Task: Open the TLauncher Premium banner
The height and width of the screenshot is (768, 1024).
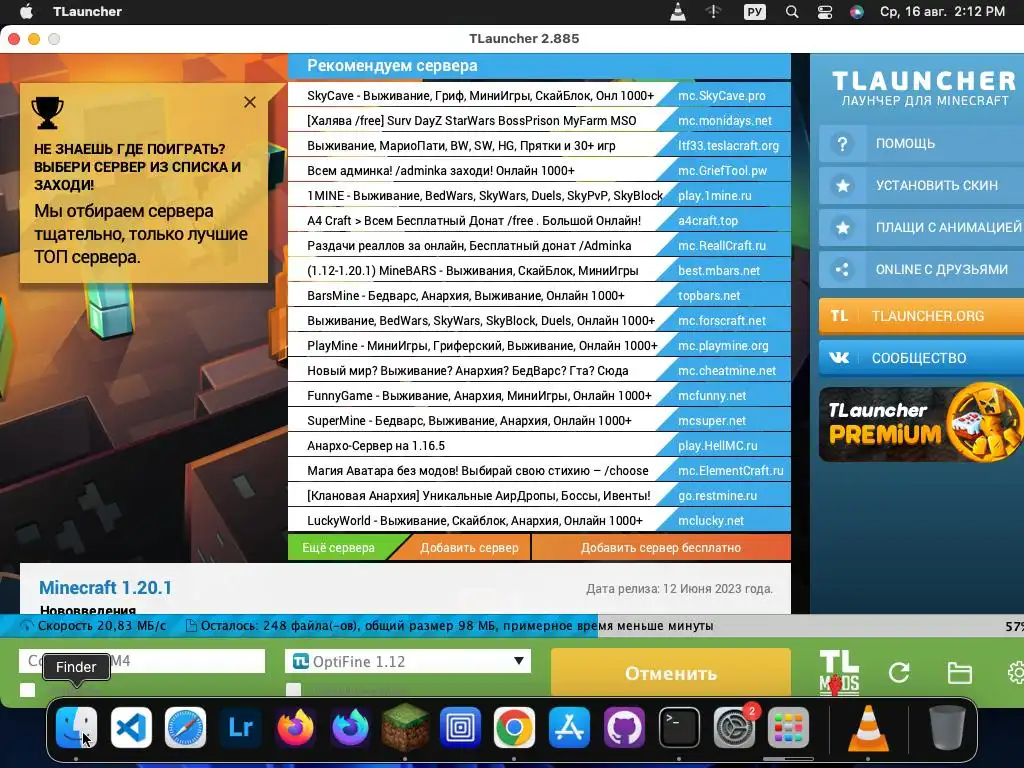Action: point(921,424)
